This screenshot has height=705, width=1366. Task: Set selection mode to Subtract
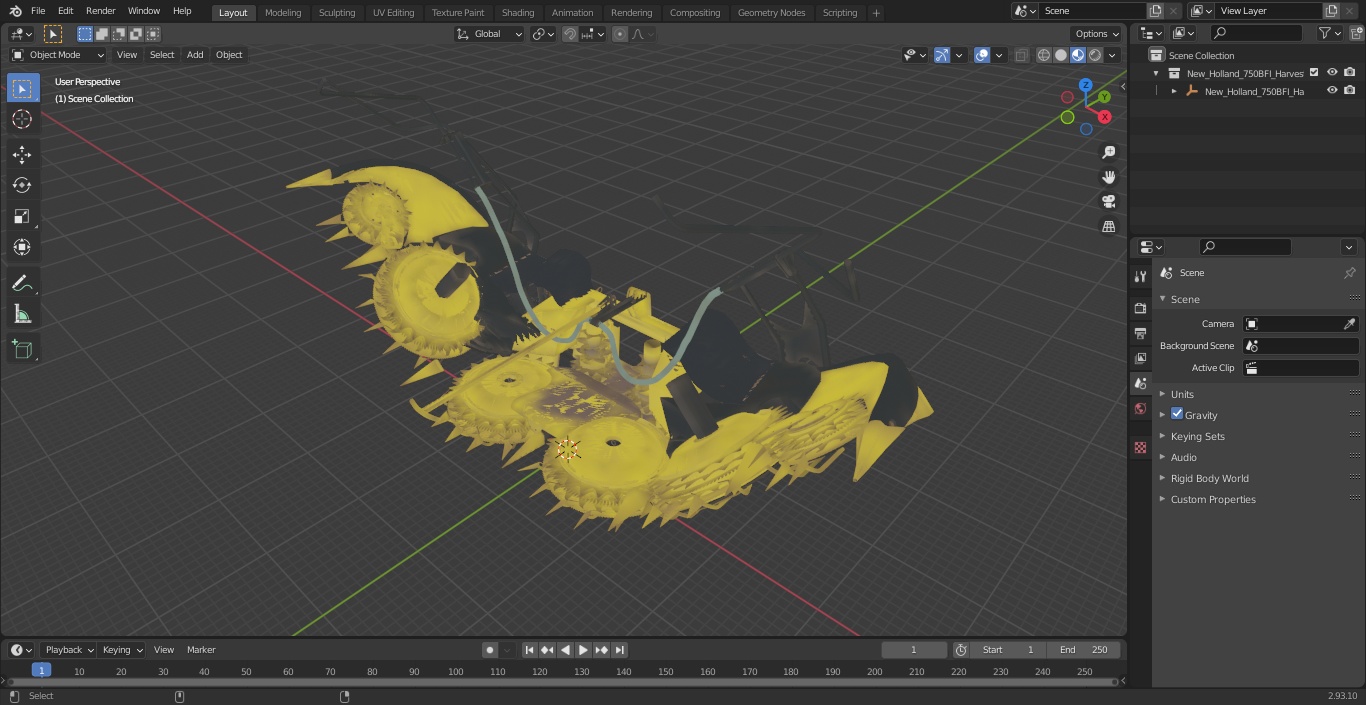click(119, 34)
